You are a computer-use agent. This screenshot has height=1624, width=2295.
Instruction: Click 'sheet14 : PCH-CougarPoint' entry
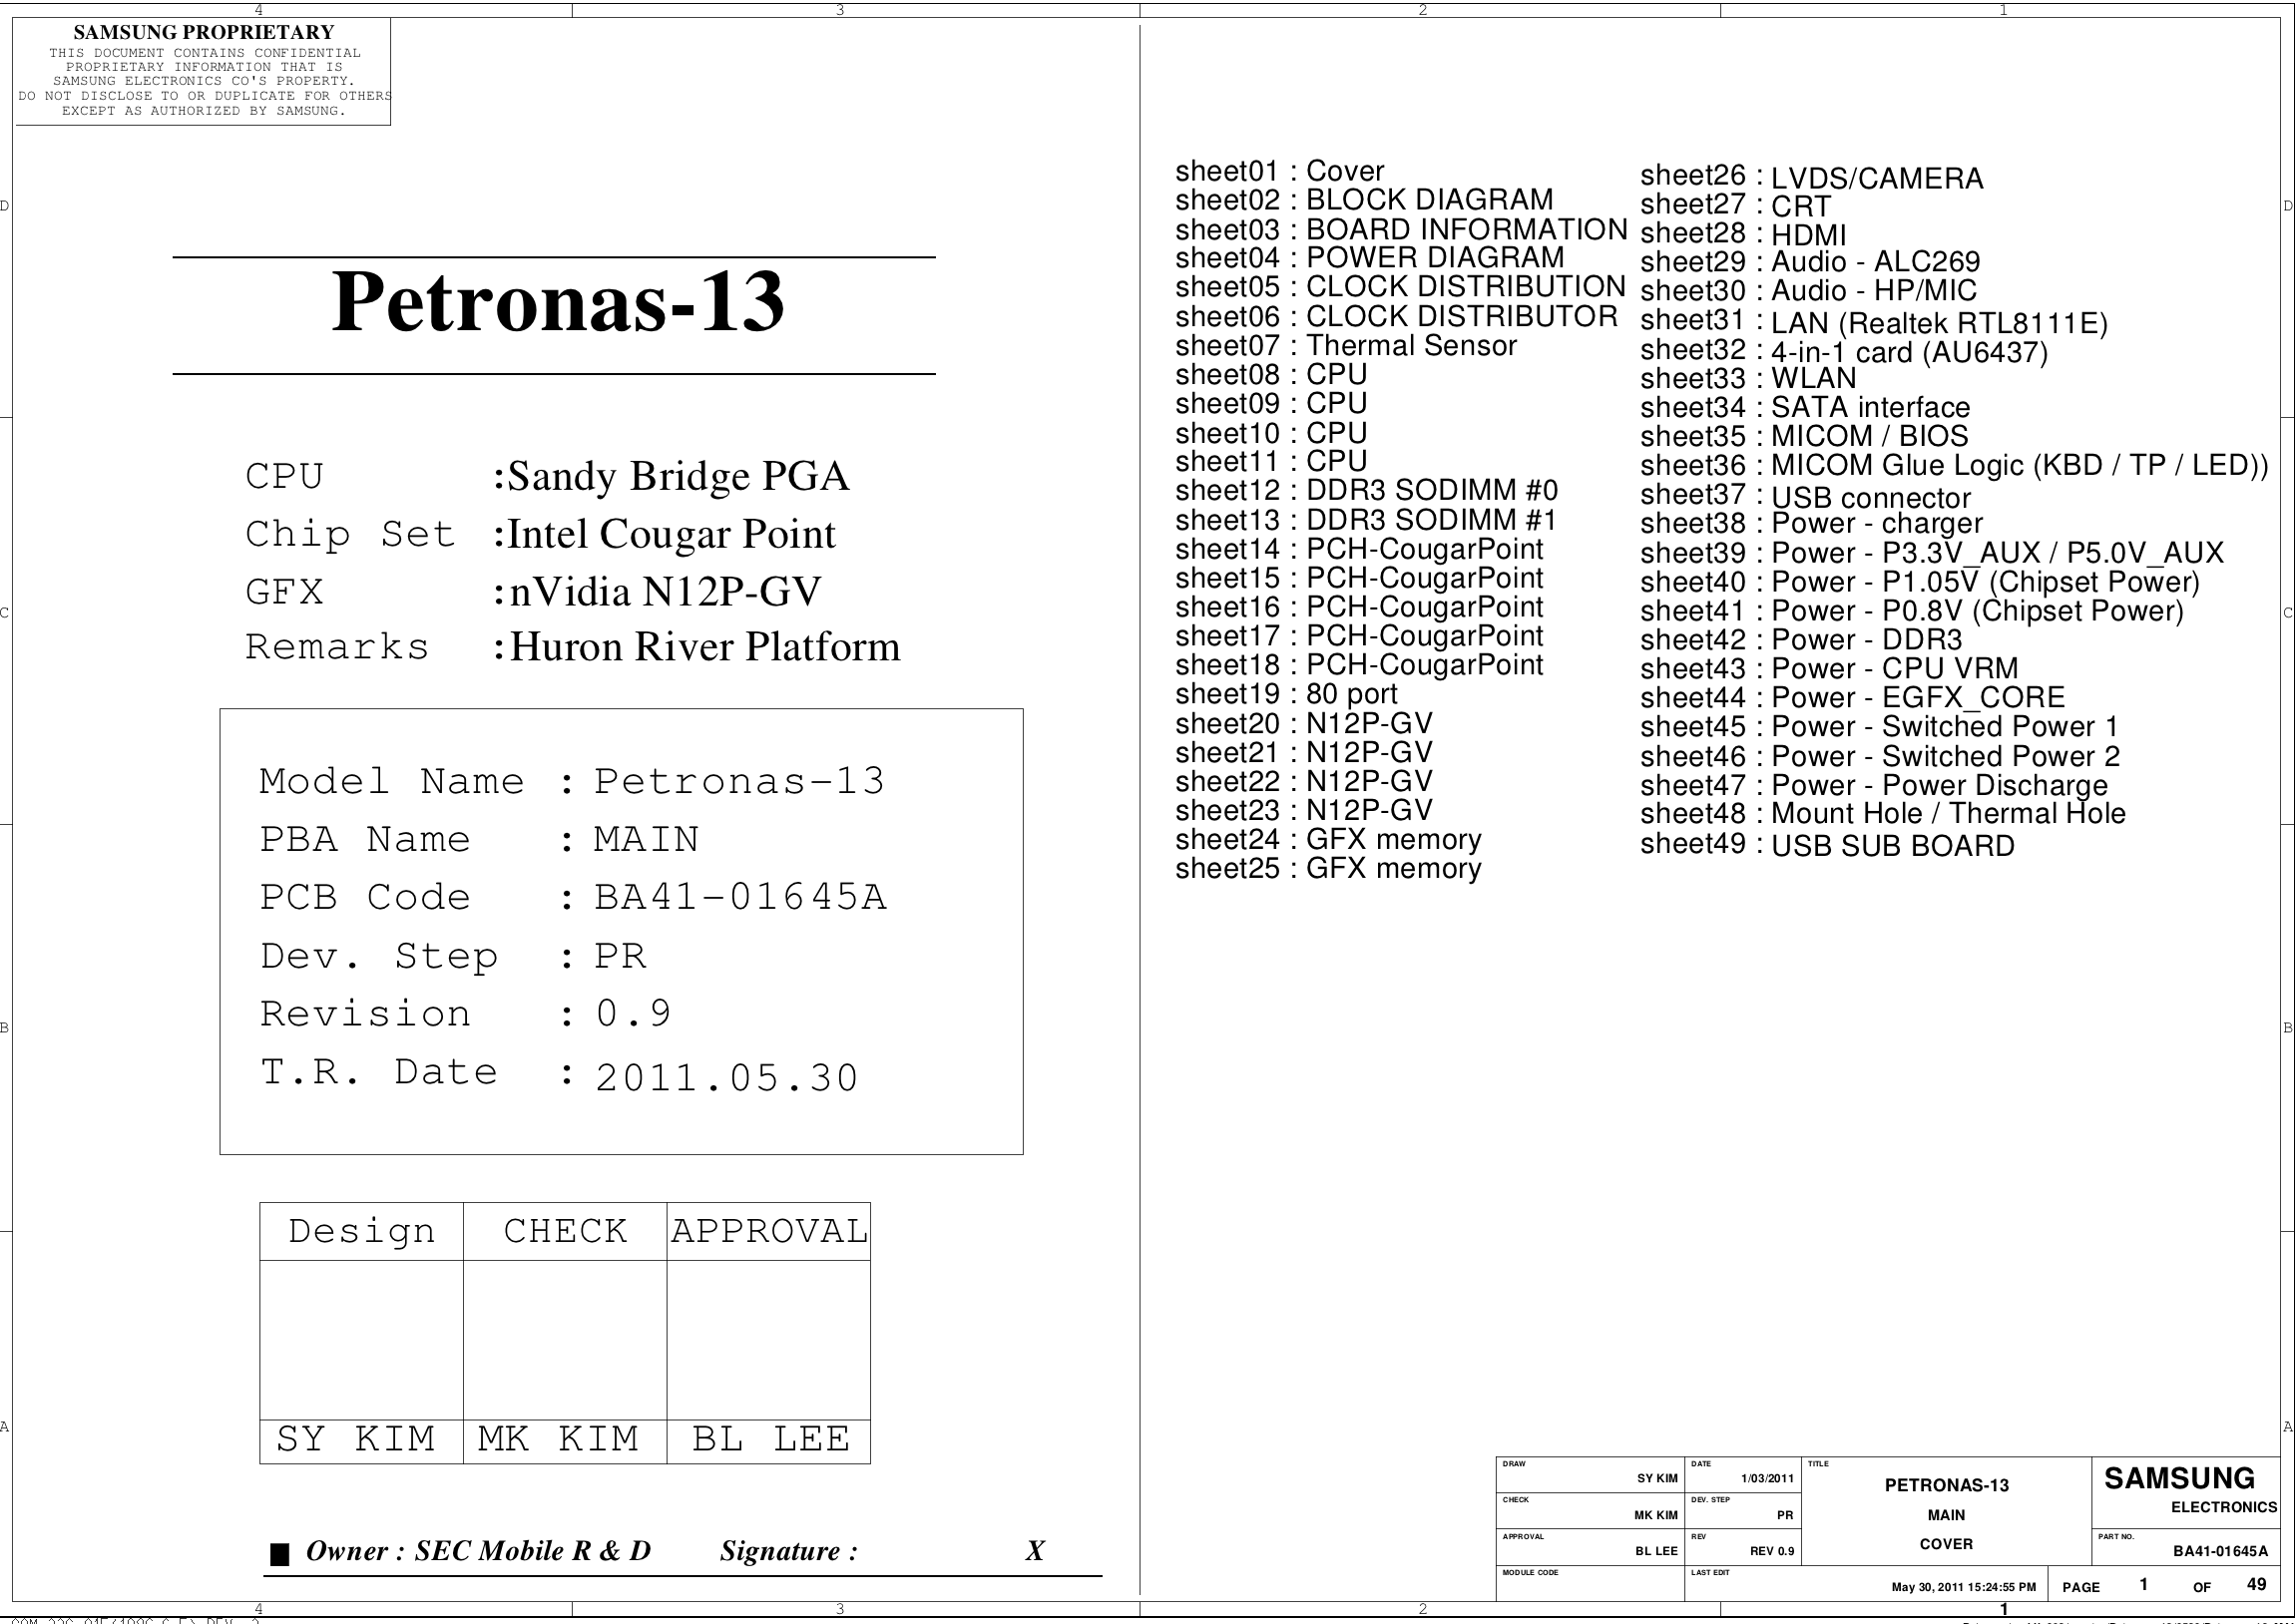tap(1360, 549)
